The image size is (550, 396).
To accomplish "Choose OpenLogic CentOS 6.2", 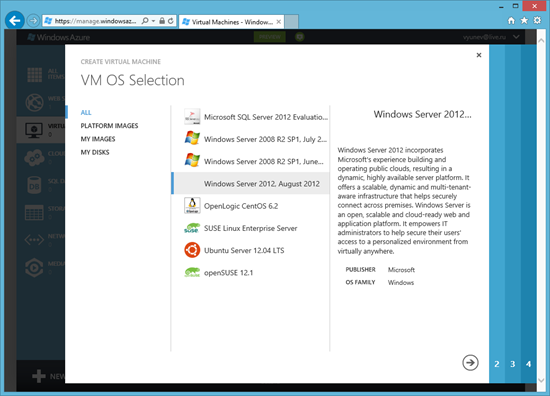I will (251, 206).
